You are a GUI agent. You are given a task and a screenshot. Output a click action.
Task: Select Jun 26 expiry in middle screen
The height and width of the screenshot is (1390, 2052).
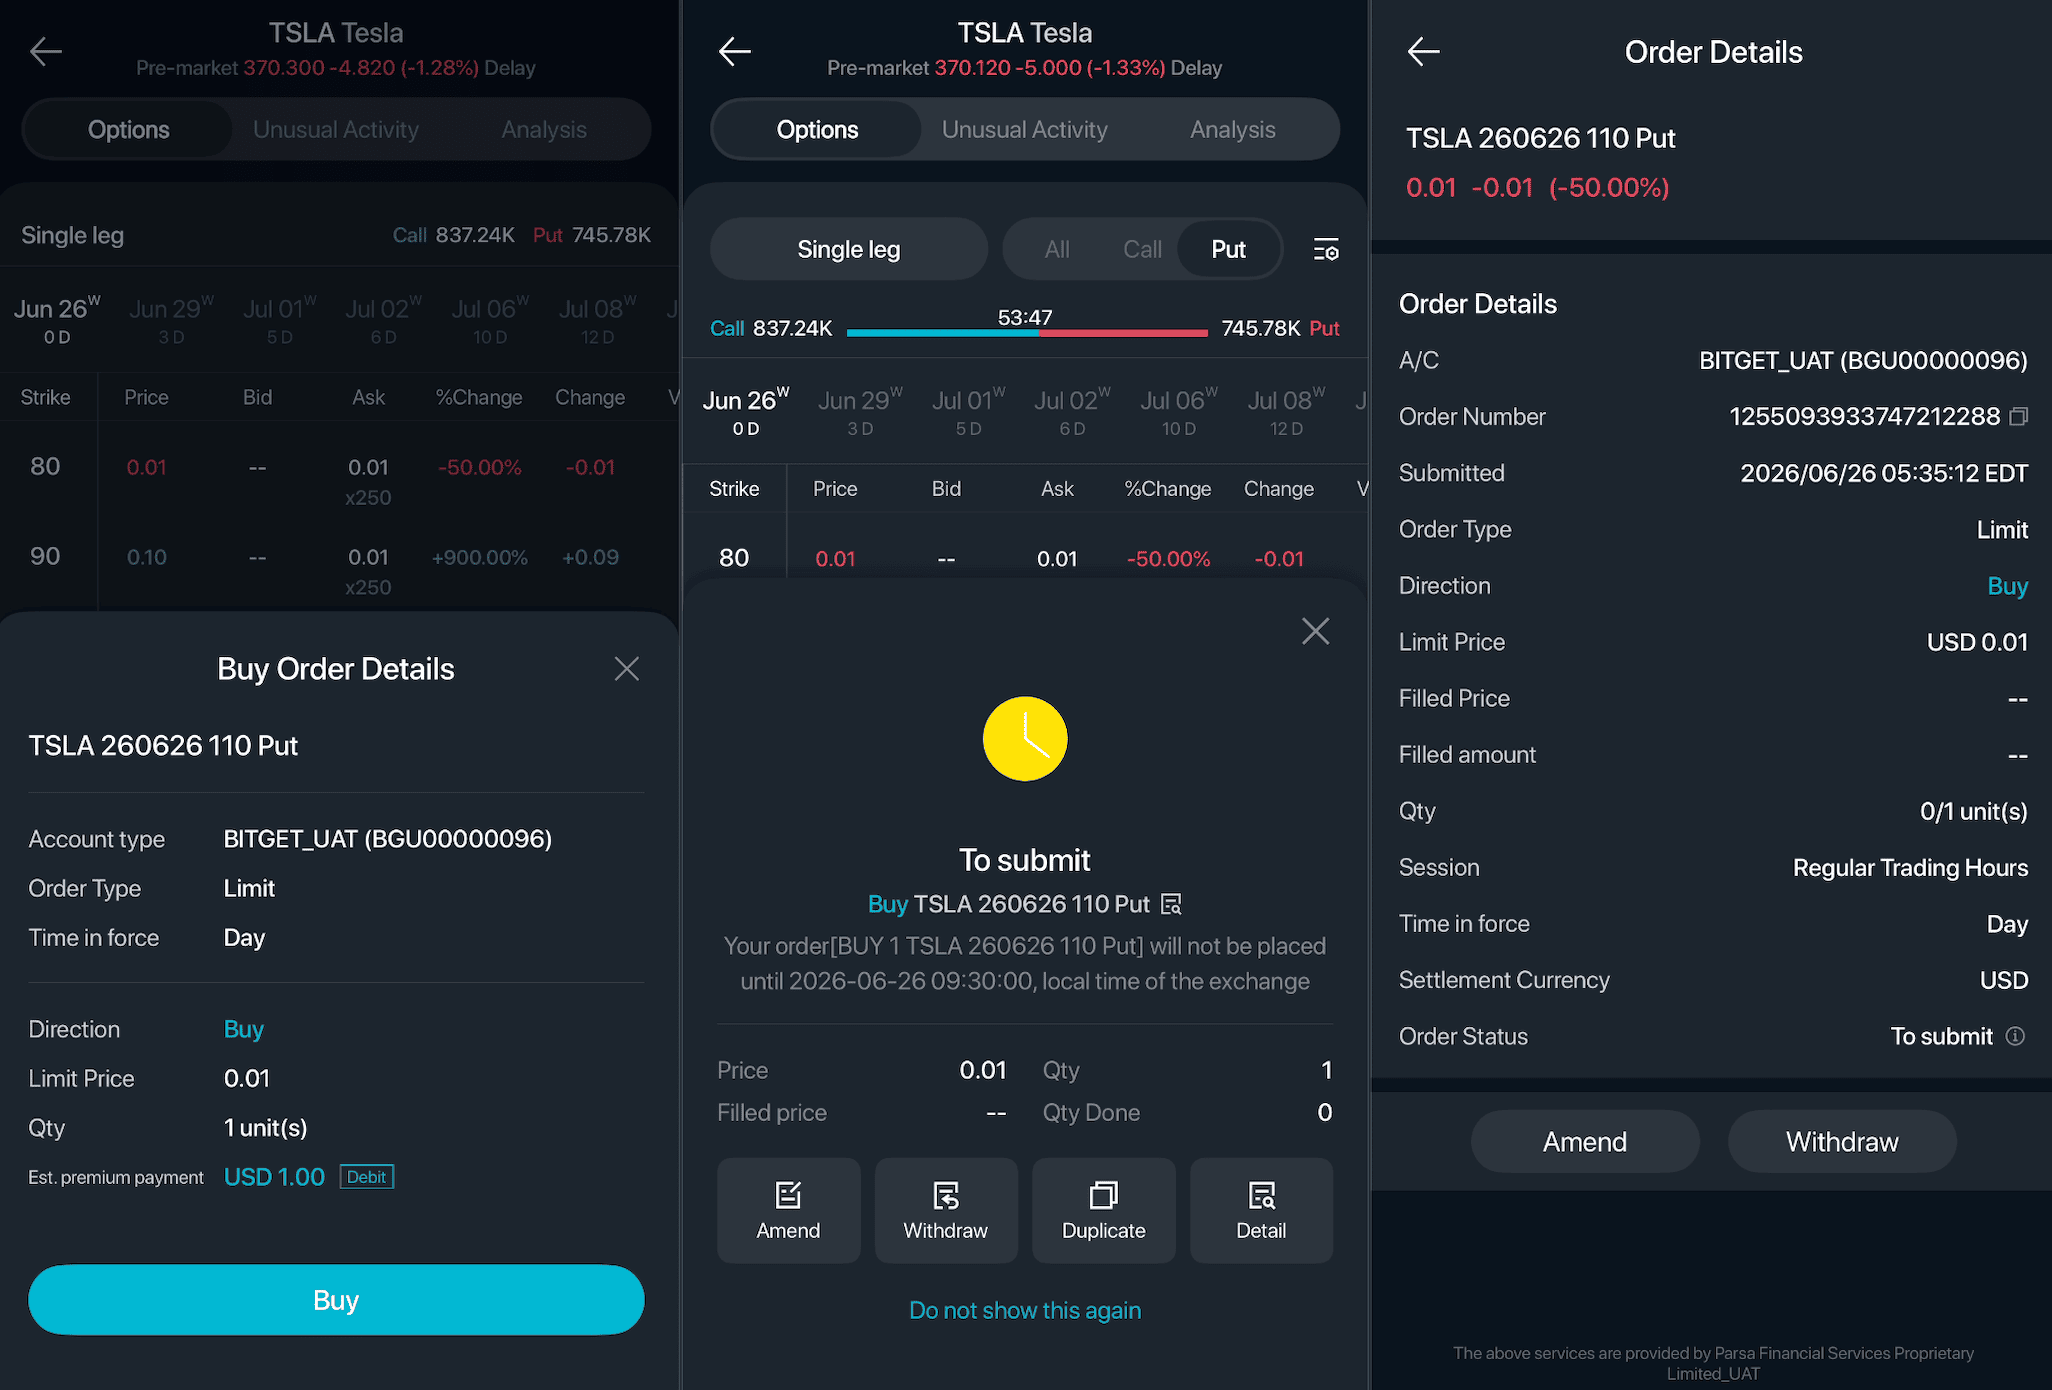coord(746,411)
